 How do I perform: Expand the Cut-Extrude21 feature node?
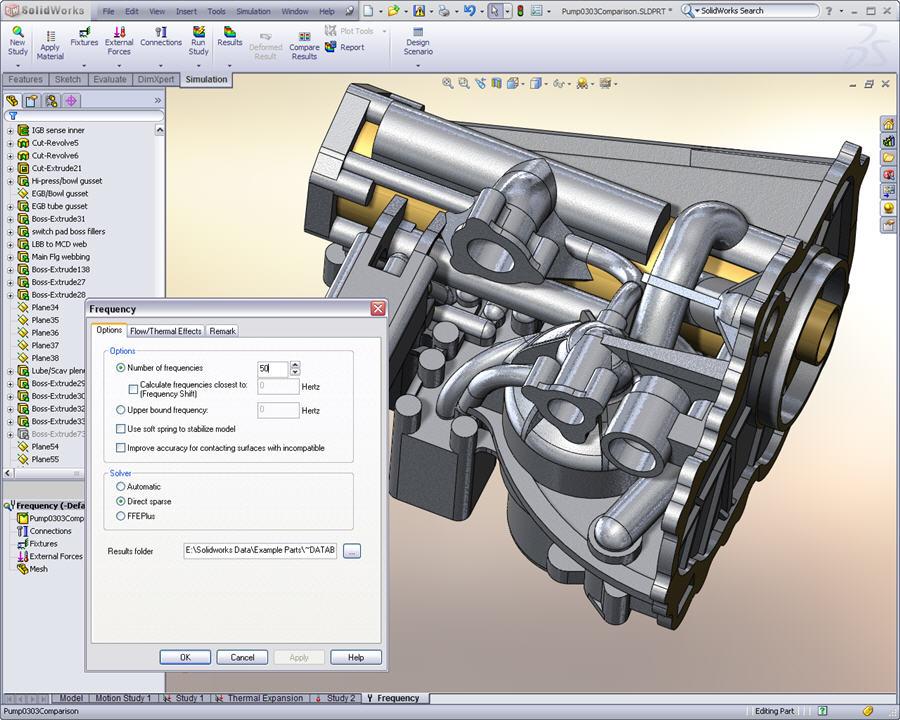(10, 168)
